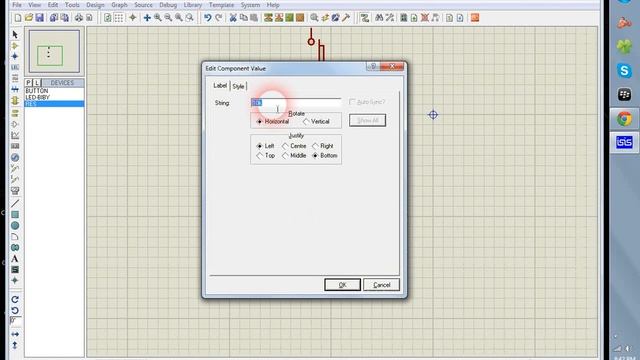Select the 2D Circle drawing tool

[x=15, y=225]
